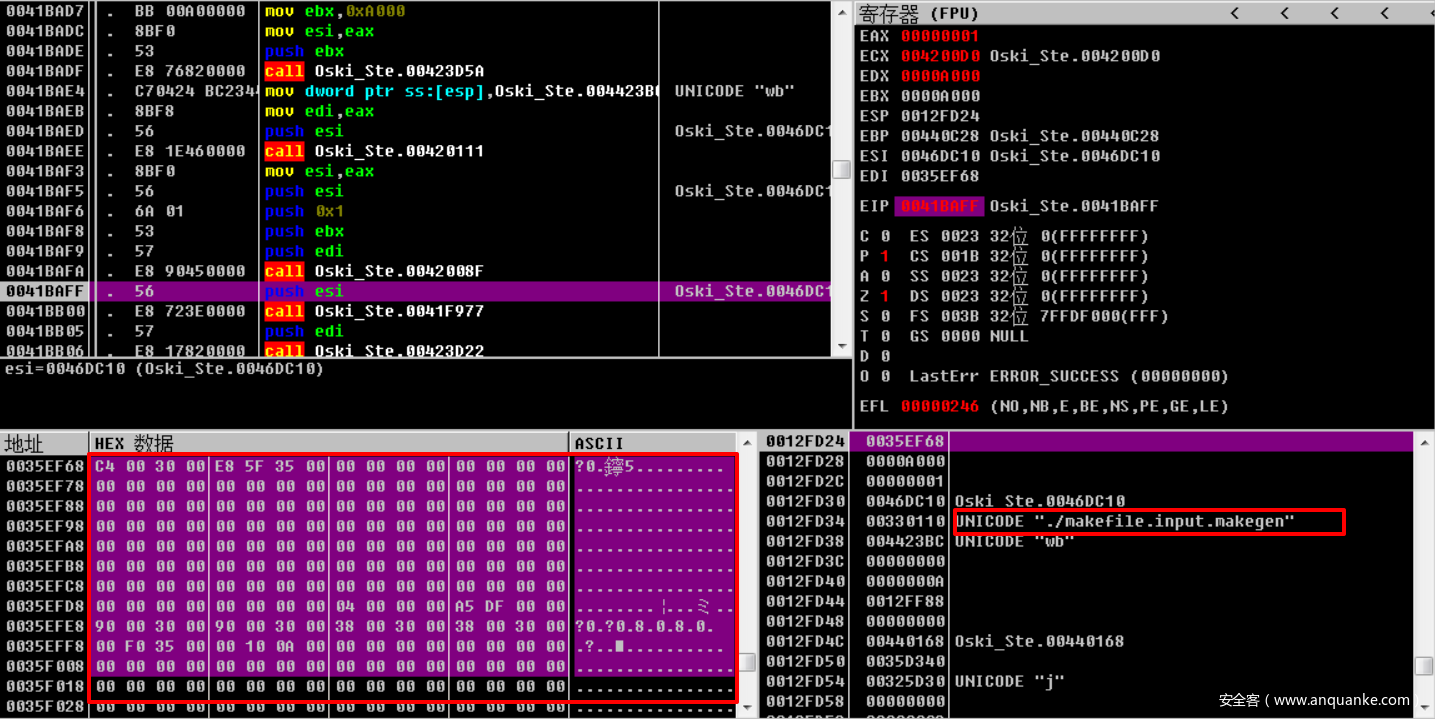Toggle the Z flag value
Viewport: 1435px width, 719px height.
pyautogui.click(x=885, y=296)
